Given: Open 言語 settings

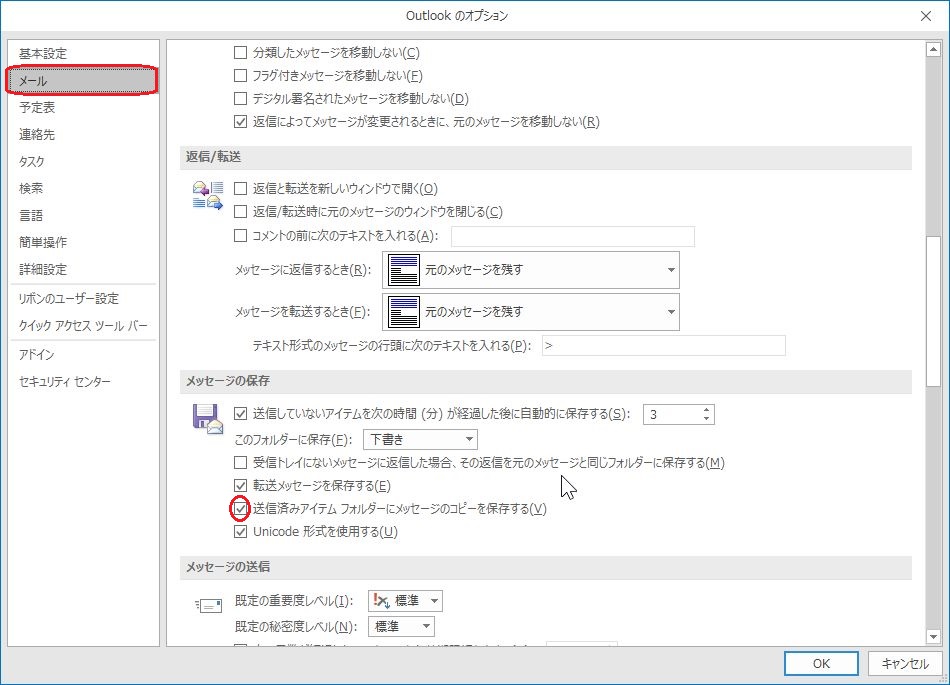Looking at the screenshot, I should (82, 216).
